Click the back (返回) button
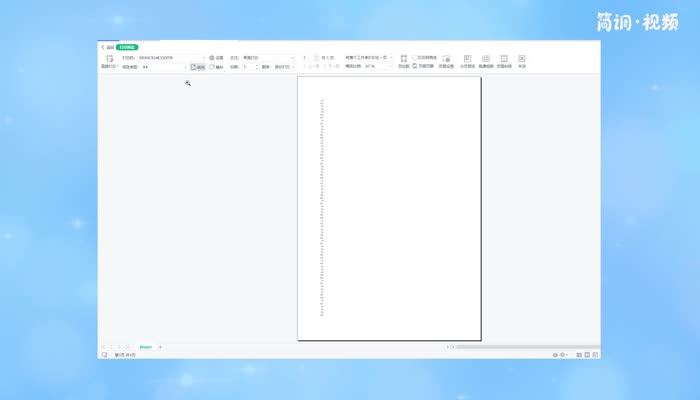Image resolution: width=700 pixels, height=400 pixels. point(107,47)
